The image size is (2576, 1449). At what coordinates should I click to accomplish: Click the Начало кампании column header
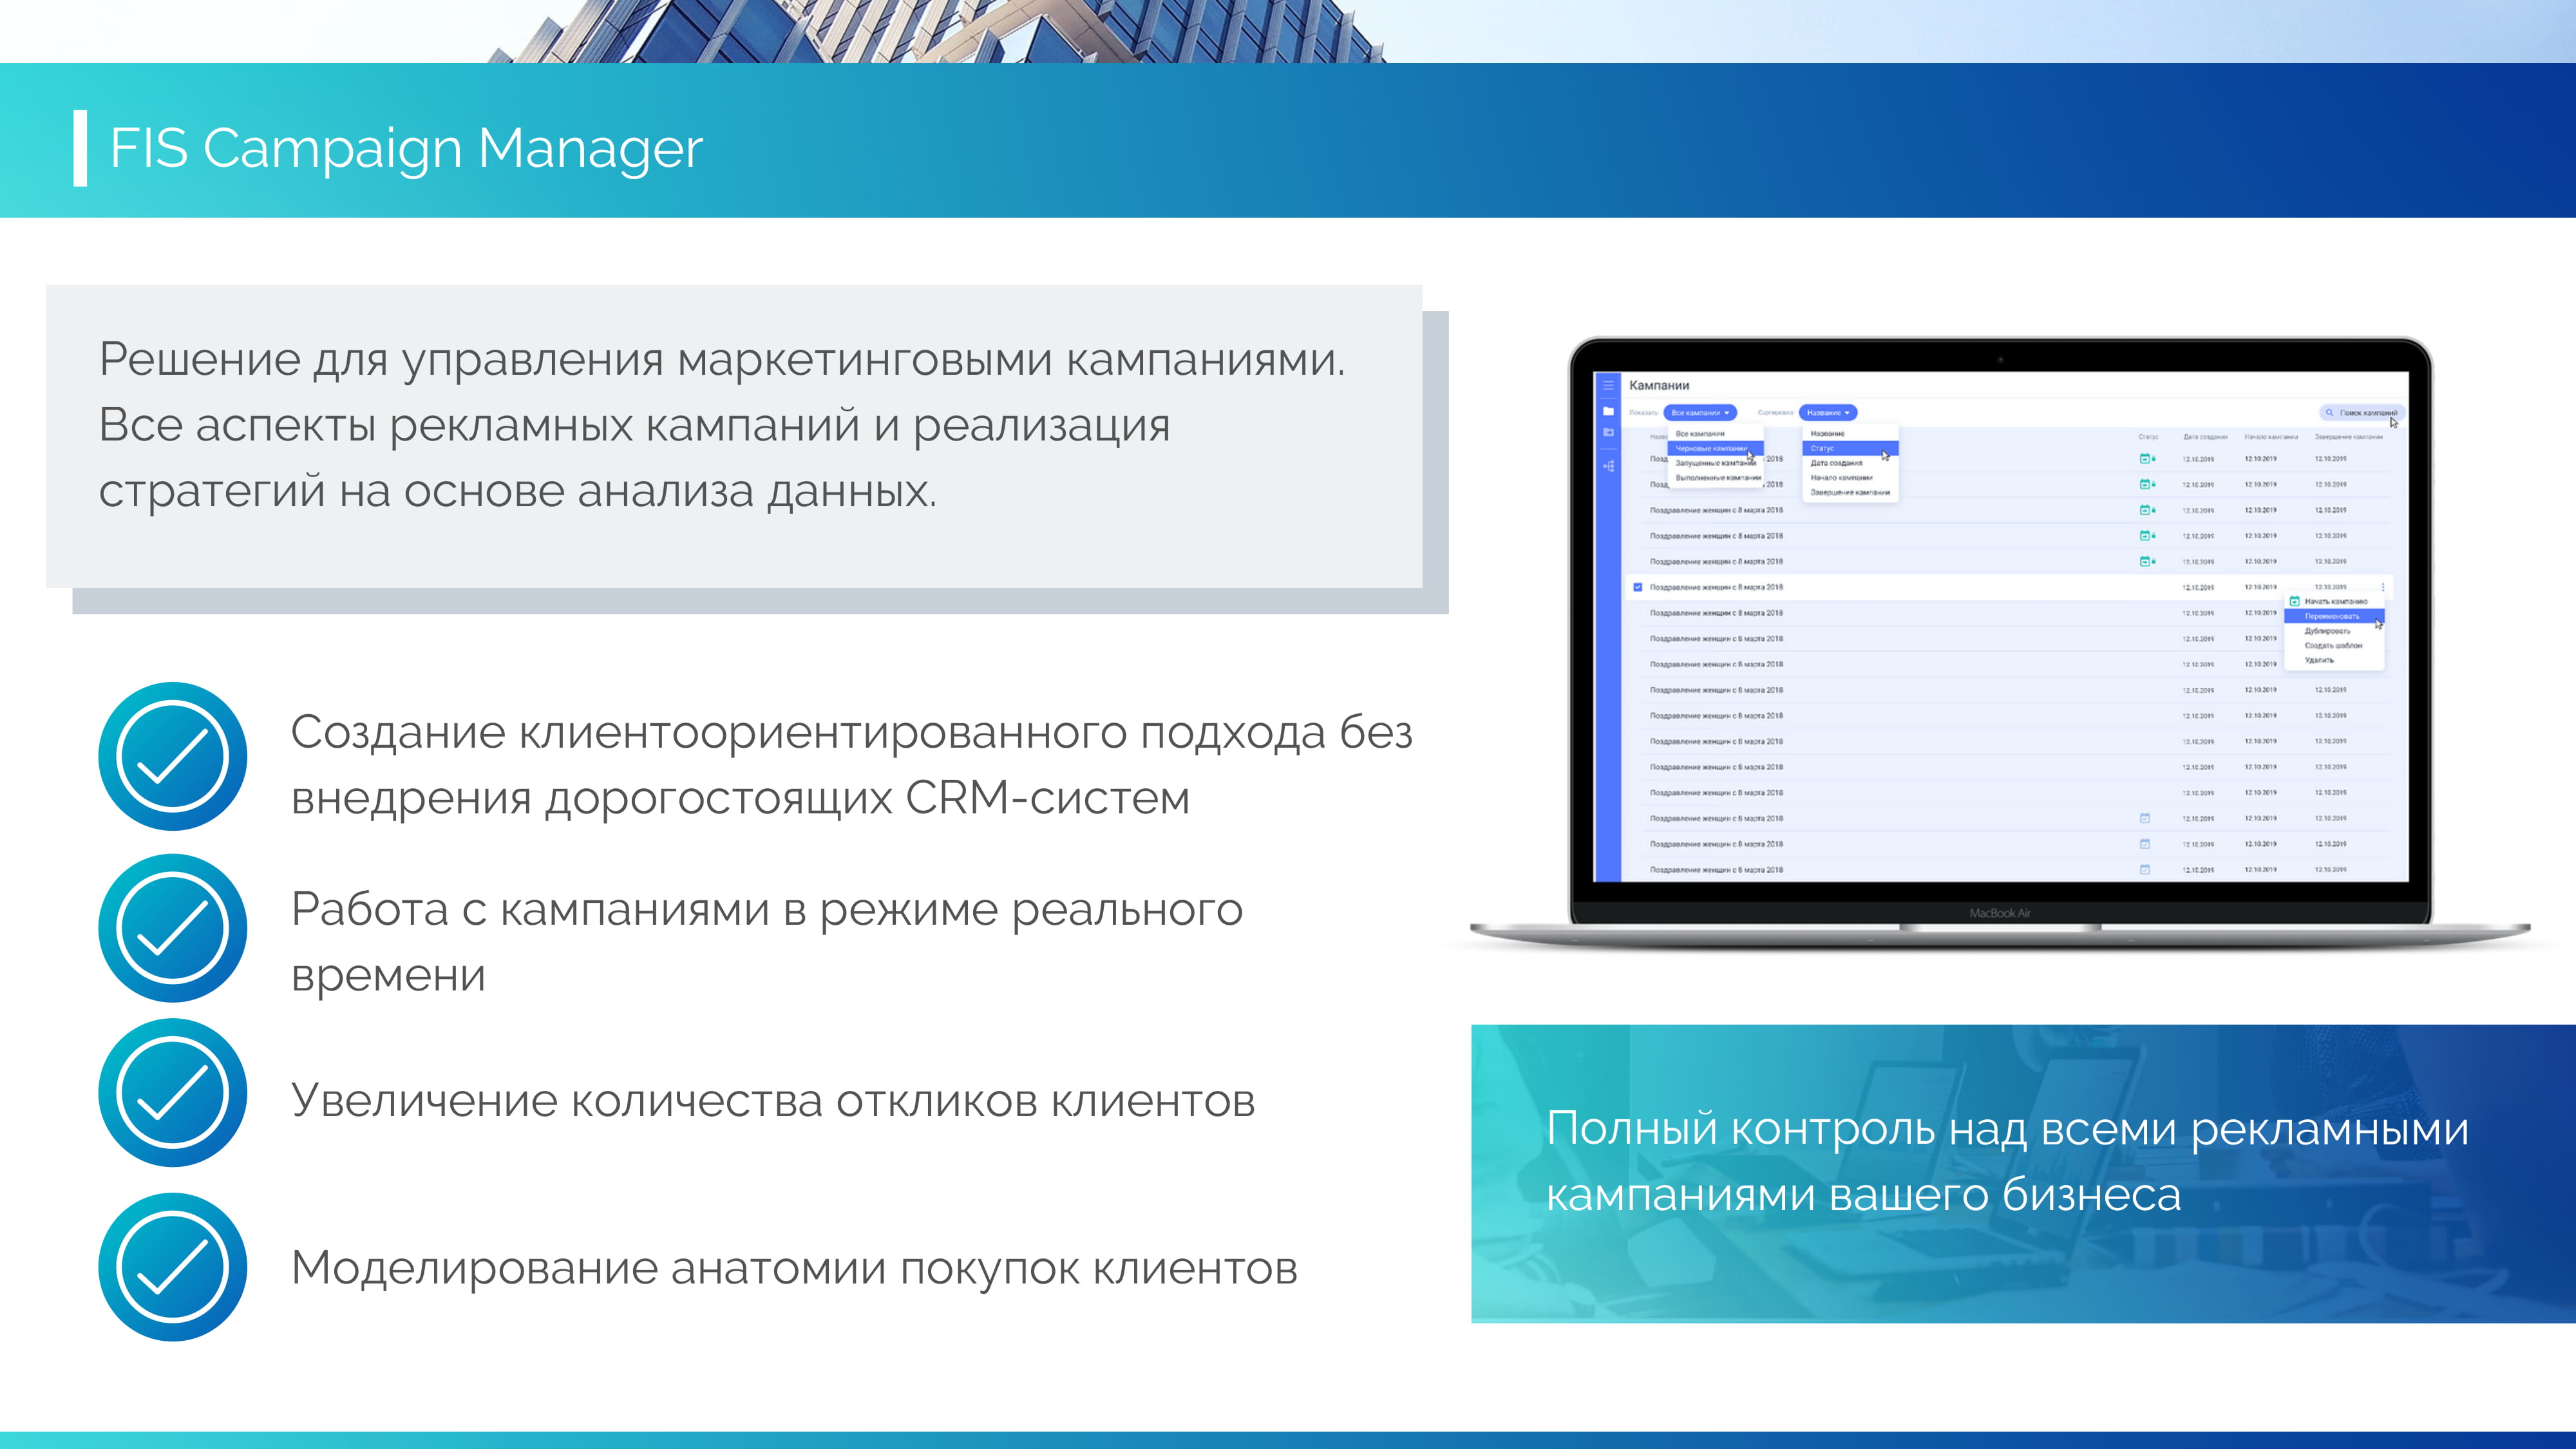tap(2272, 437)
